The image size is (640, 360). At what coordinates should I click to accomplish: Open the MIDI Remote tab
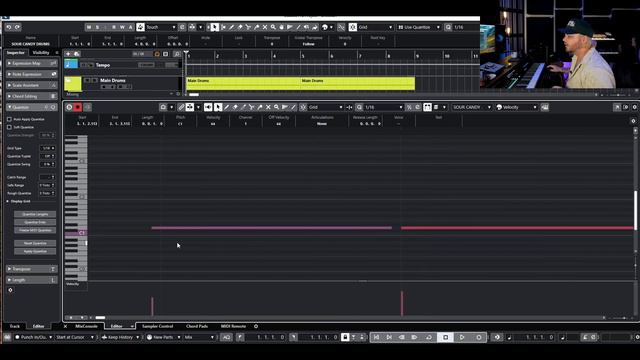(233, 326)
